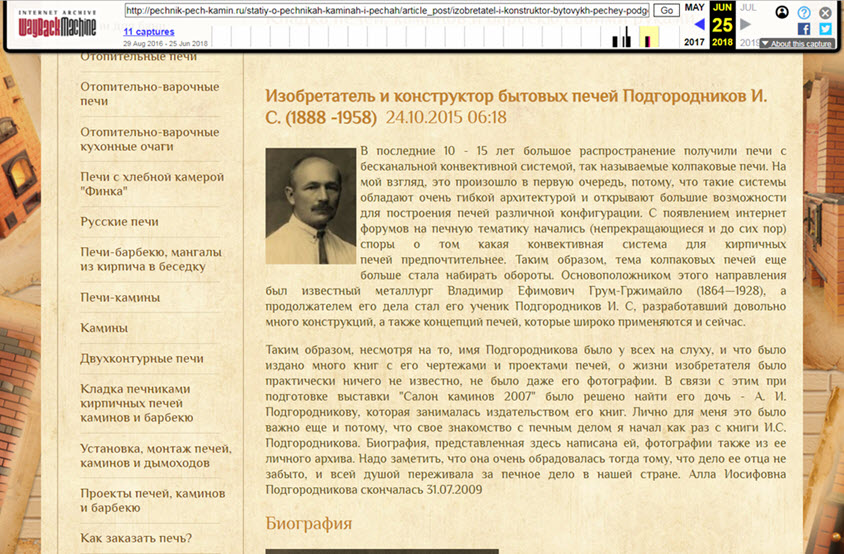Close the Wayback Machine toolbar

(x=825, y=13)
